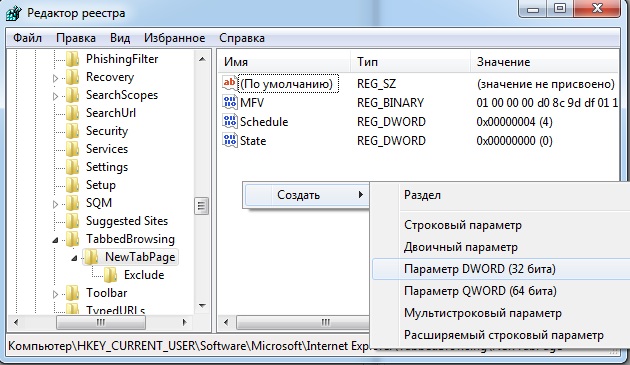Expand the Recovery tree node
630x365 pixels.
coord(55,78)
